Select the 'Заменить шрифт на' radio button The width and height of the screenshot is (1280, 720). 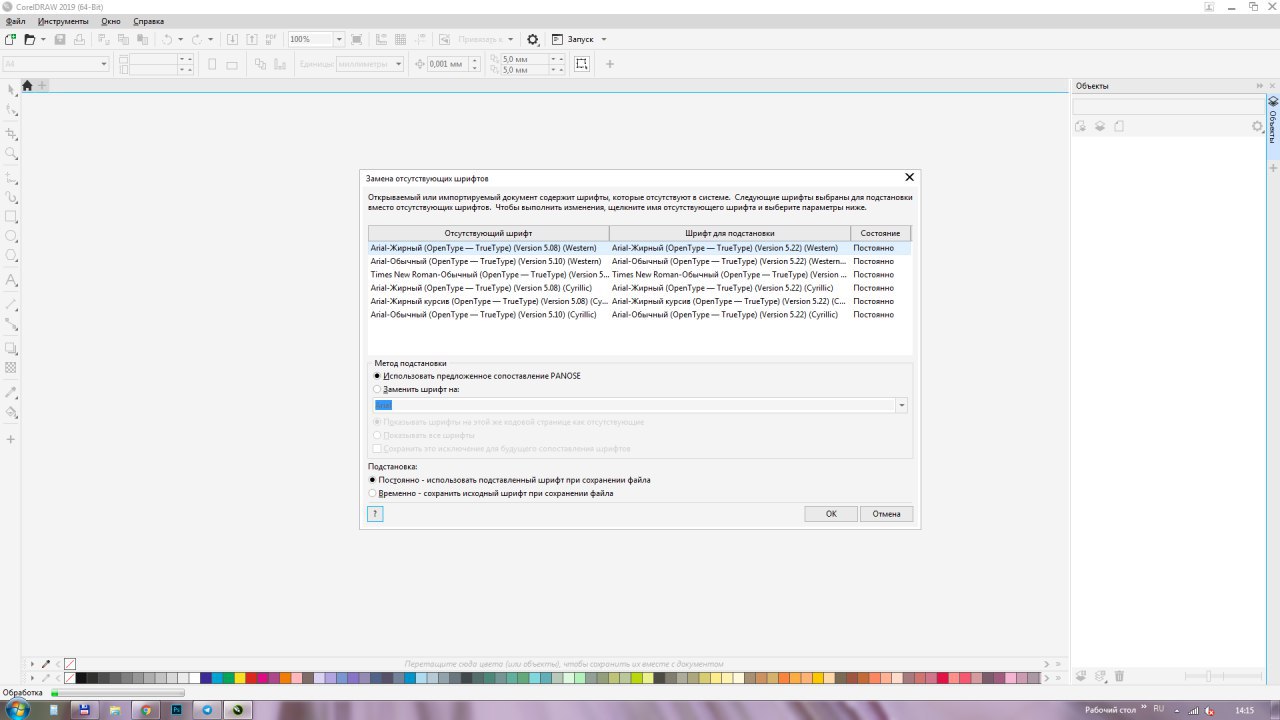[x=377, y=389]
